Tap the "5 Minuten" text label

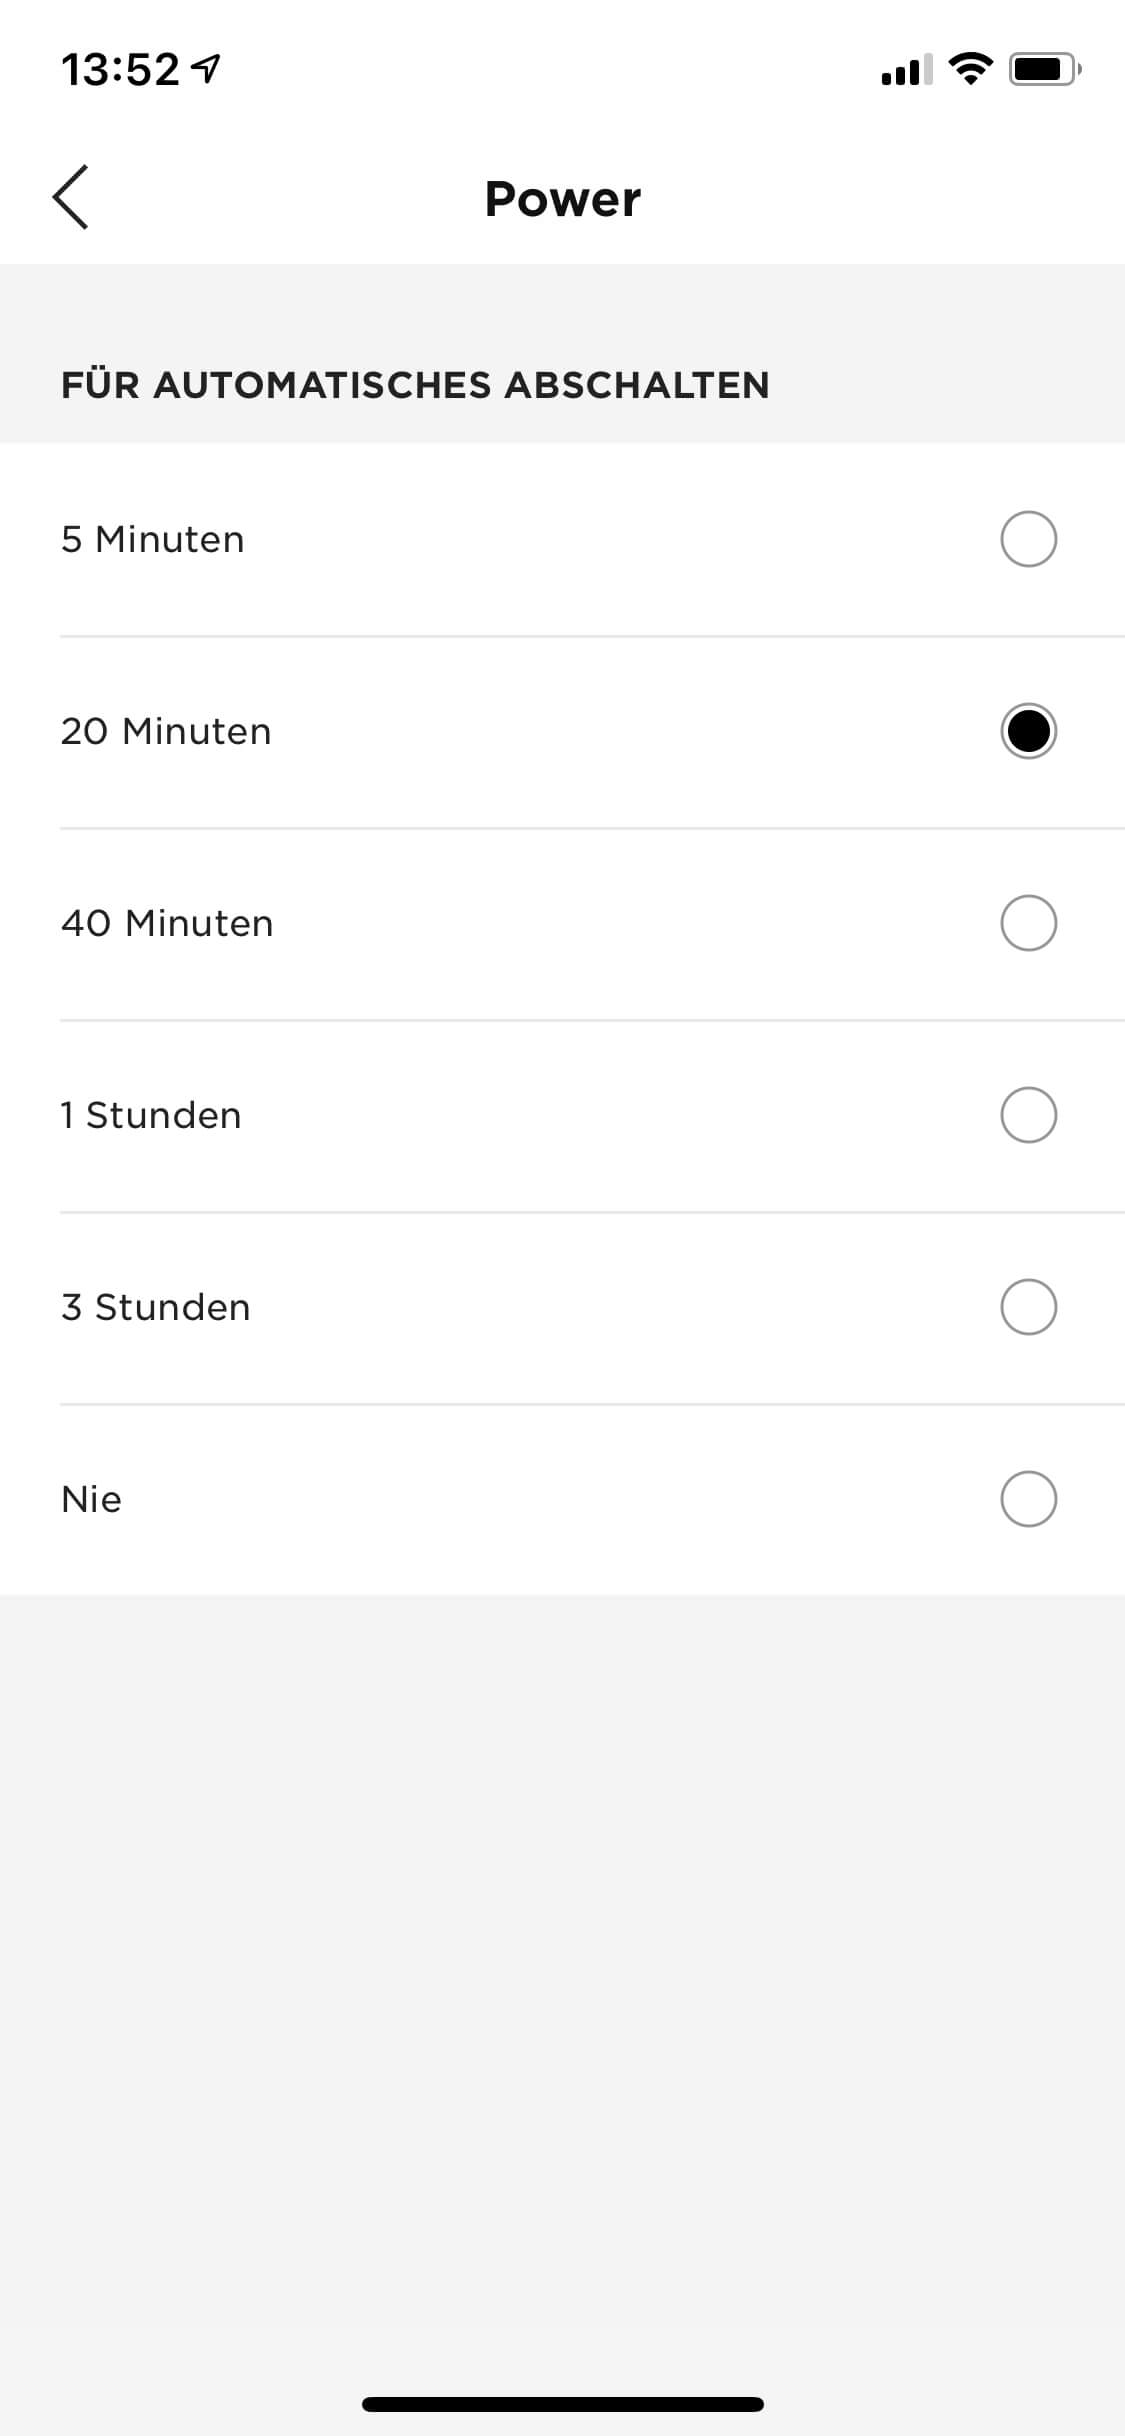[x=153, y=540]
